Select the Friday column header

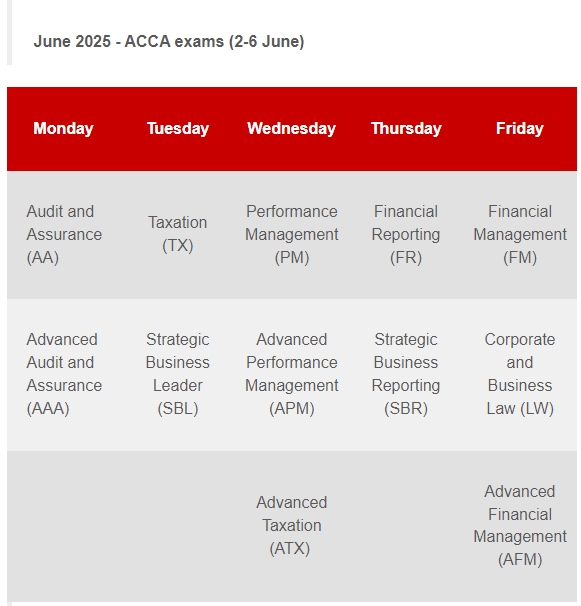coord(520,128)
